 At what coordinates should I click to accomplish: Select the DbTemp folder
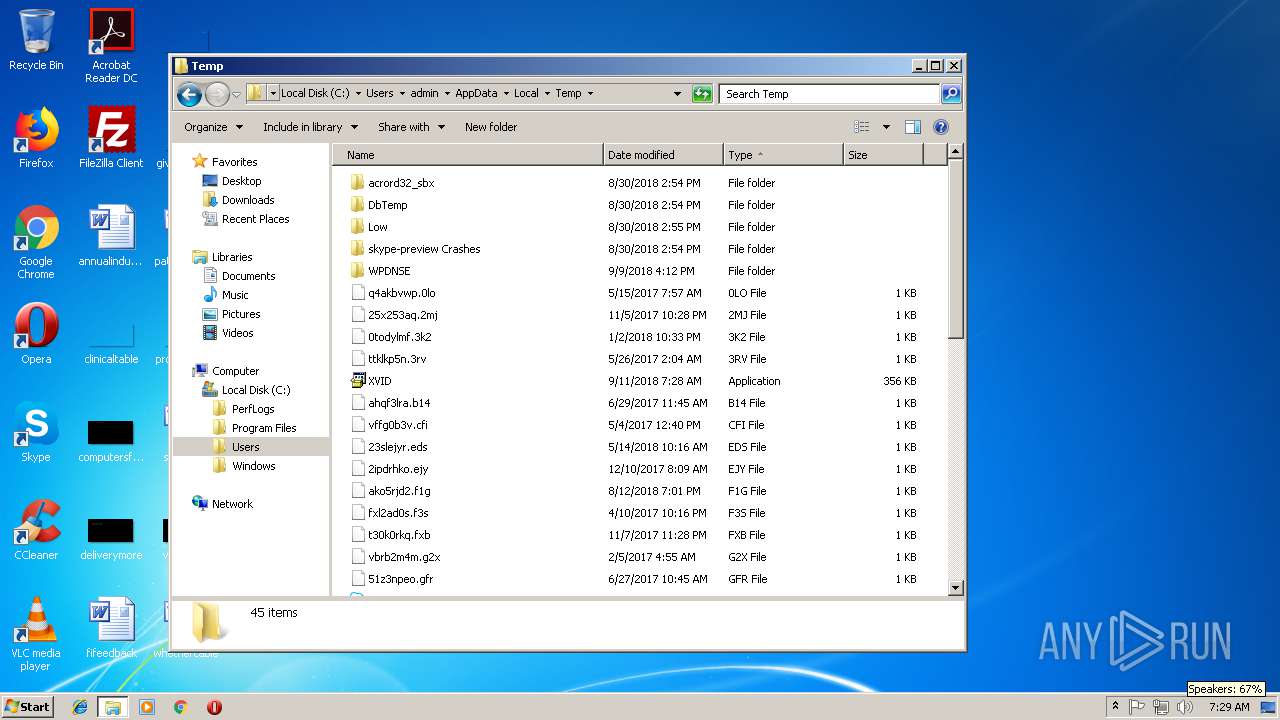coord(387,205)
